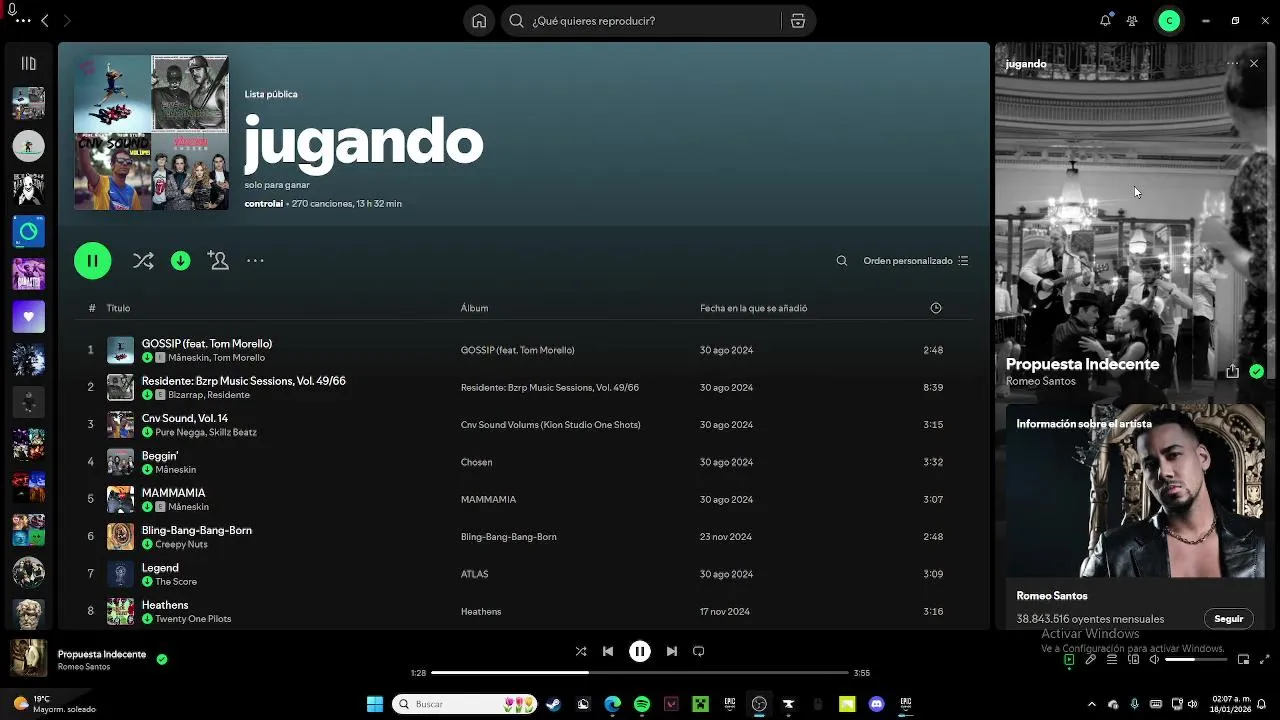Open artist Twenty One Pilots under Heathens
The image size is (1280, 720).
(x=193, y=619)
